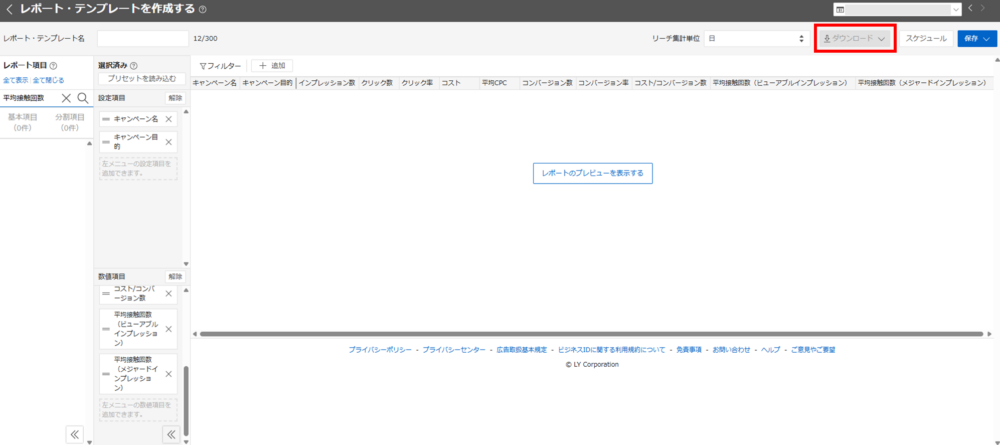Click the レポート・テンプレート名 input field
This screenshot has width=1000, height=445.
click(142, 38)
